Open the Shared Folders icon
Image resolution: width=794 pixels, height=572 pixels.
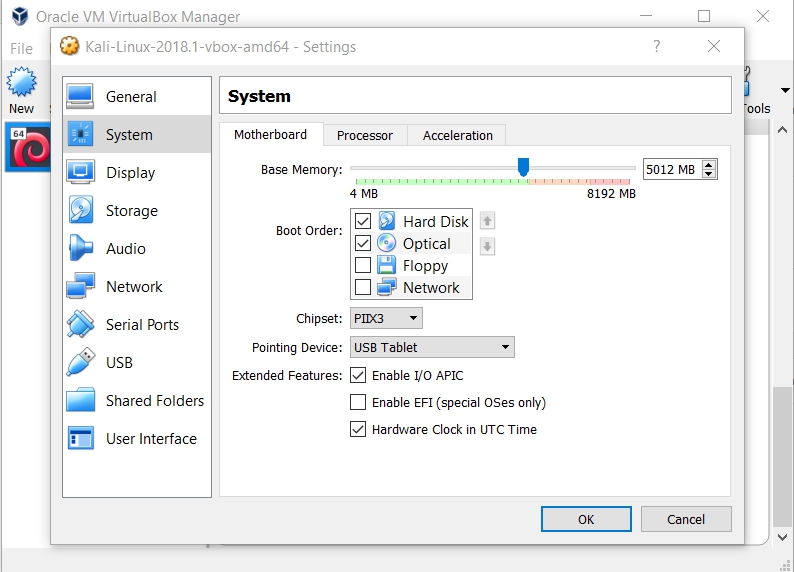point(81,401)
